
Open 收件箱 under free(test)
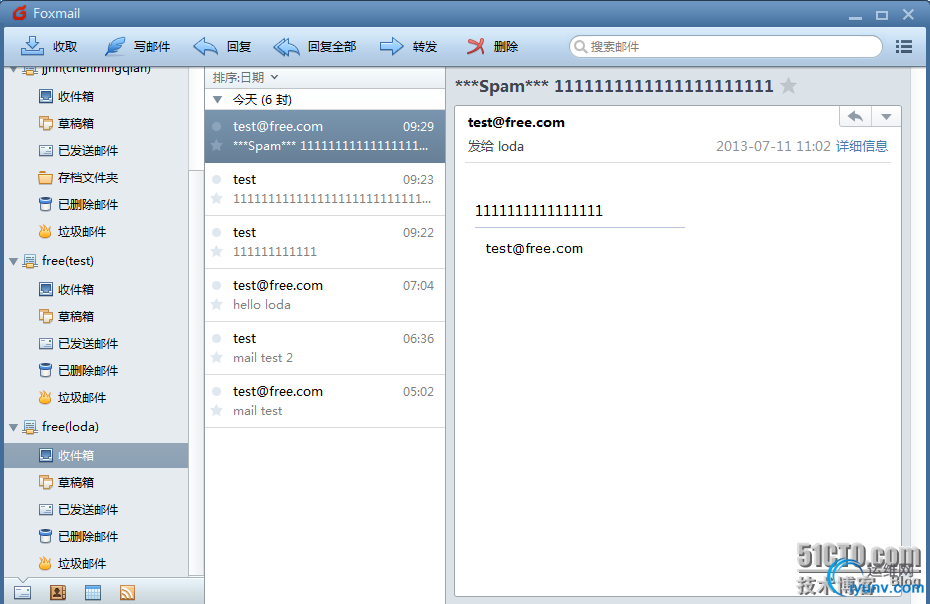point(66,290)
